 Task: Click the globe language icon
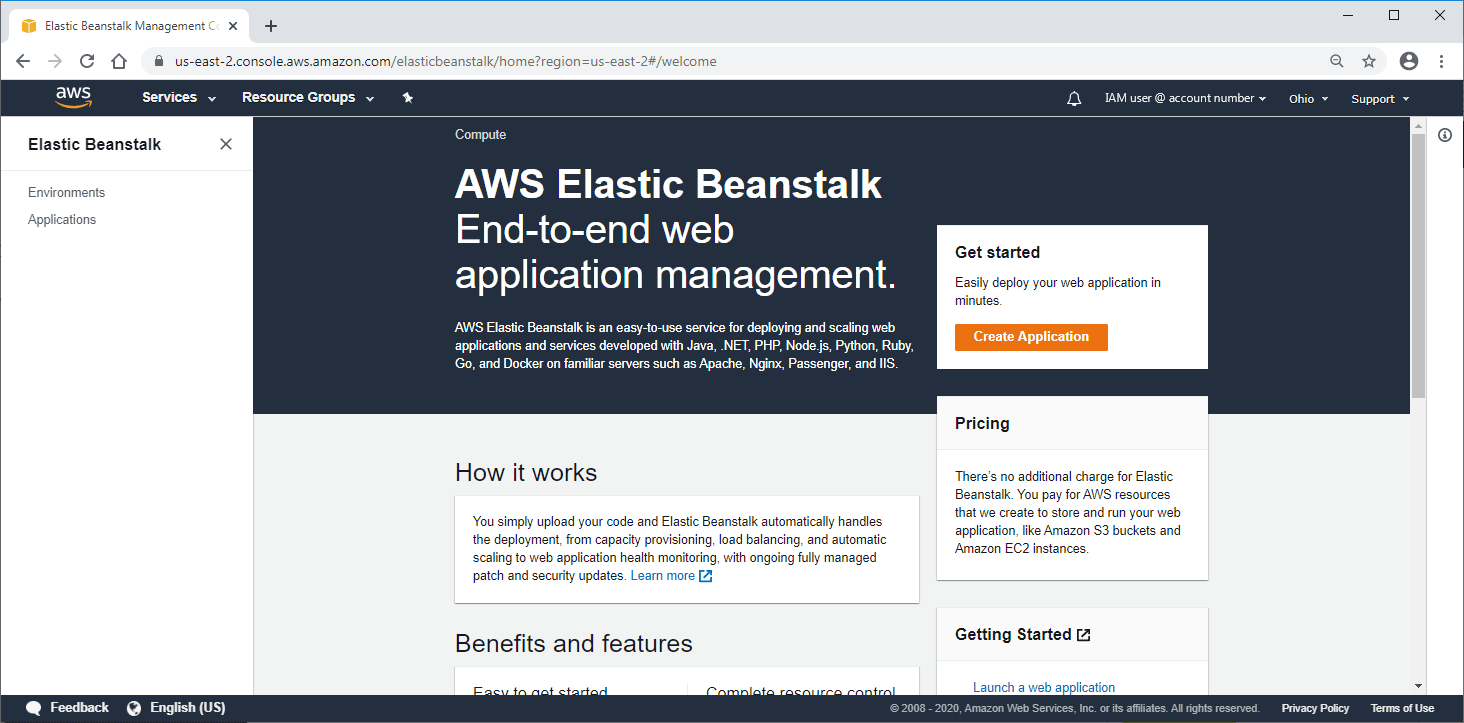point(133,707)
